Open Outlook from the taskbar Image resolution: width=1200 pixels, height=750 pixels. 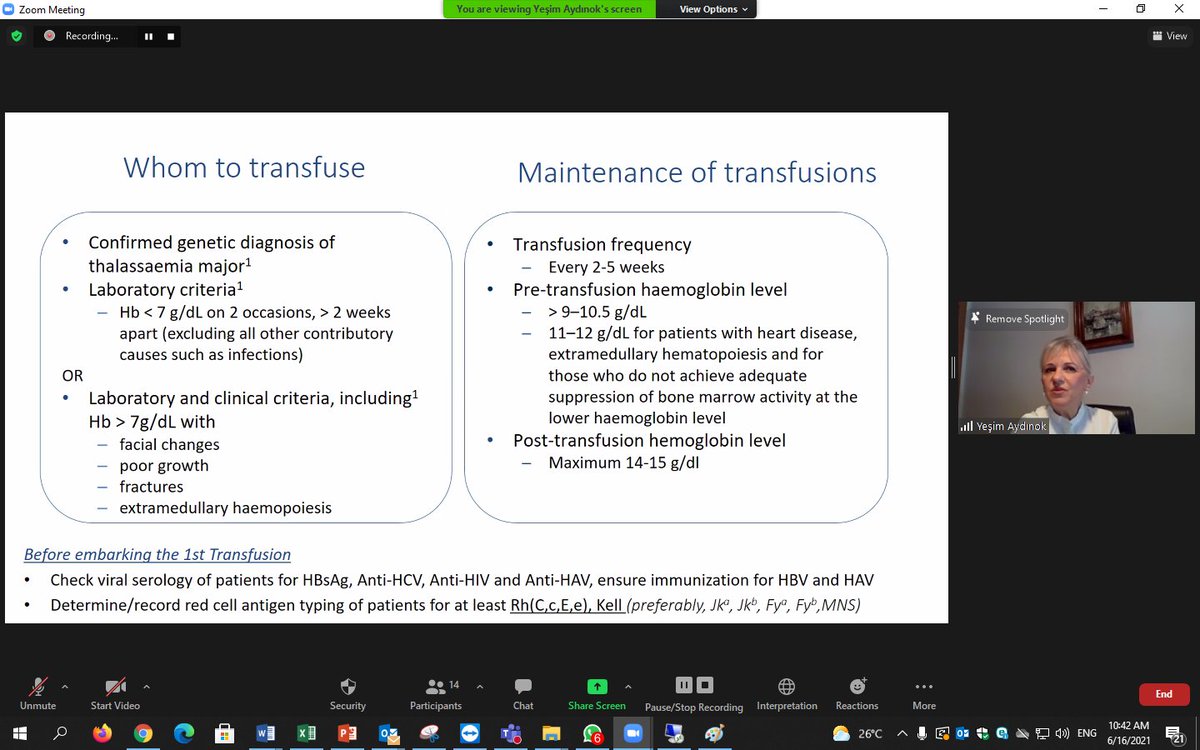pos(388,733)
